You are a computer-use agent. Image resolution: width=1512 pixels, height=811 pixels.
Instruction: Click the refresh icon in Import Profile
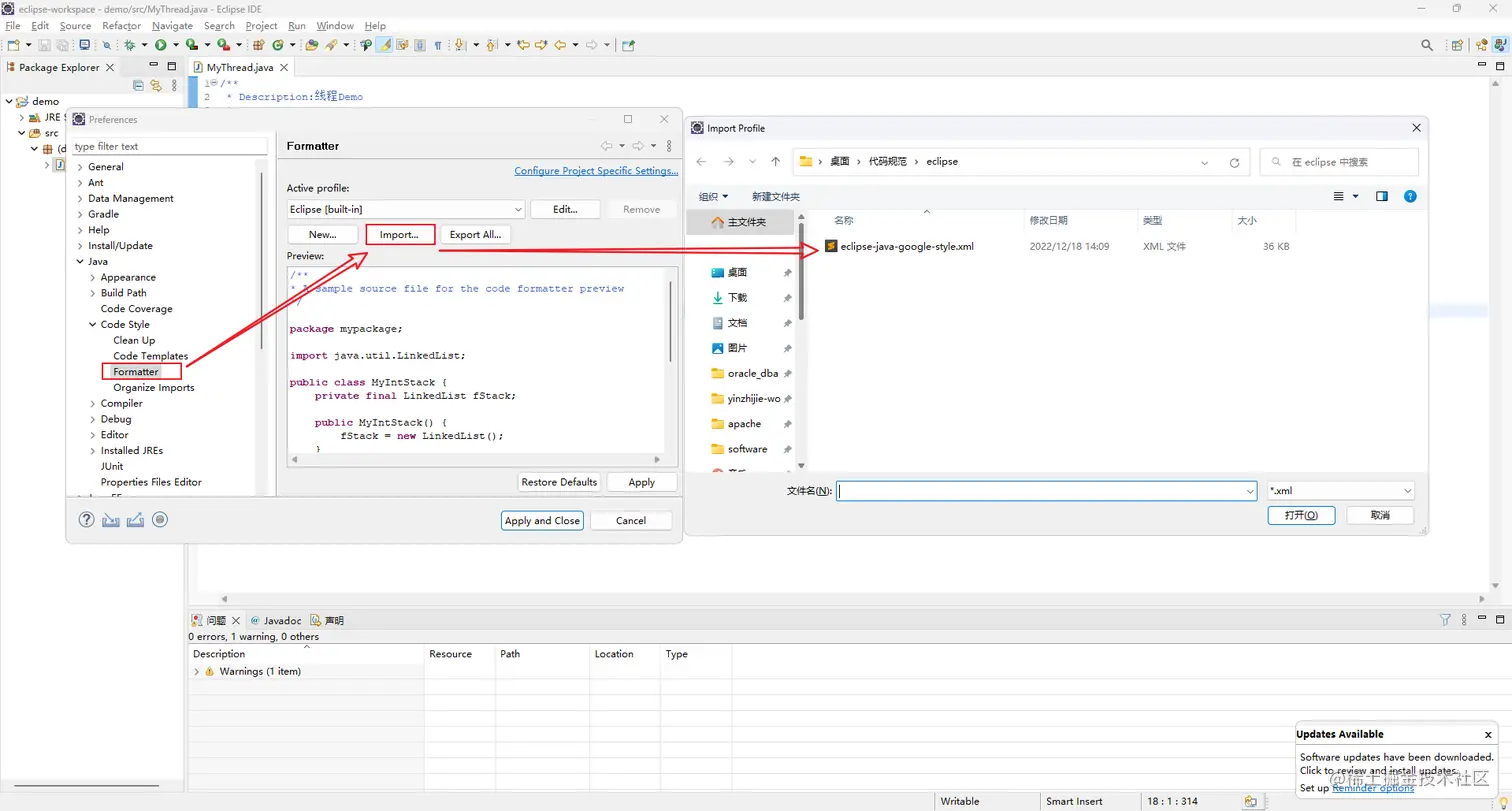click(1234, 162)
